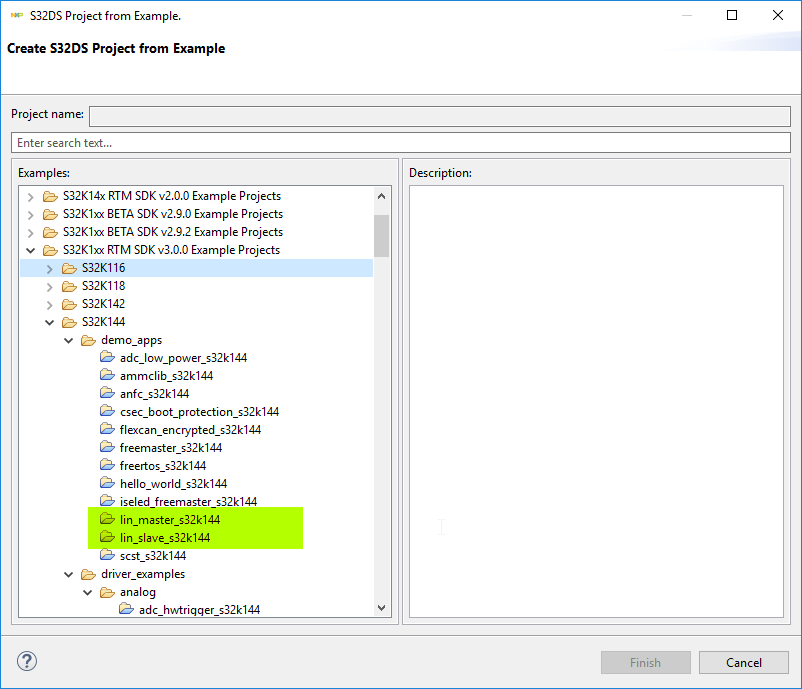Collapse the S32K144 tree node
Image resolution: width=802 pixels, height=689 pixels.
coord(50,322)
